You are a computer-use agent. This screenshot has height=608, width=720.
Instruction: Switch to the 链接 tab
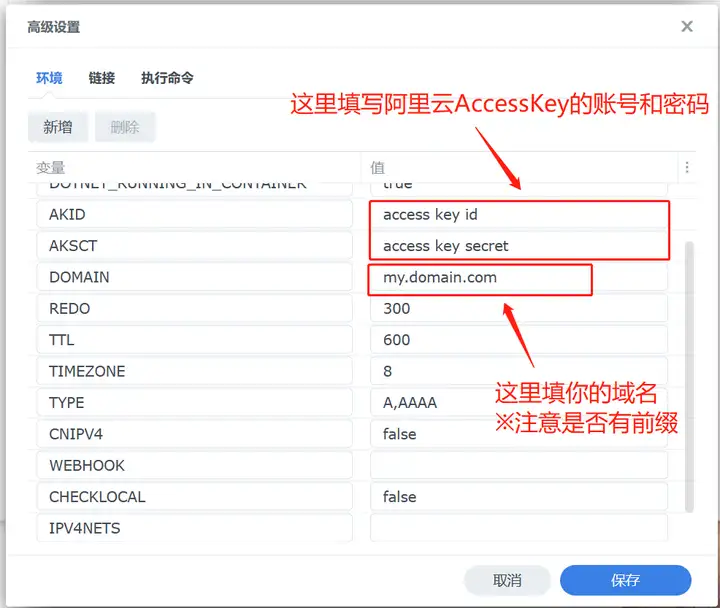pos(101,78)
